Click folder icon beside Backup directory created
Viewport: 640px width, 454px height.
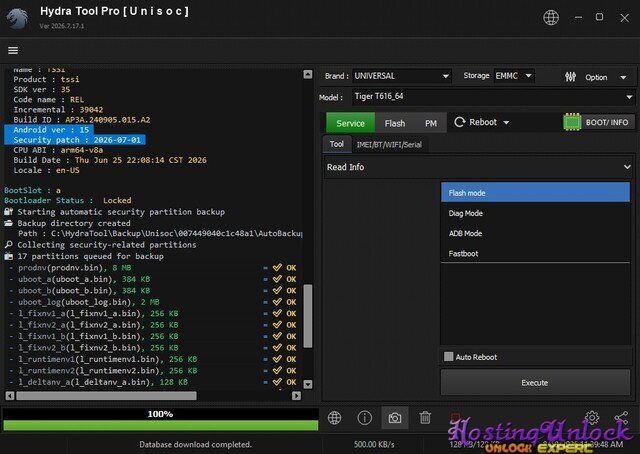point(9,223)
